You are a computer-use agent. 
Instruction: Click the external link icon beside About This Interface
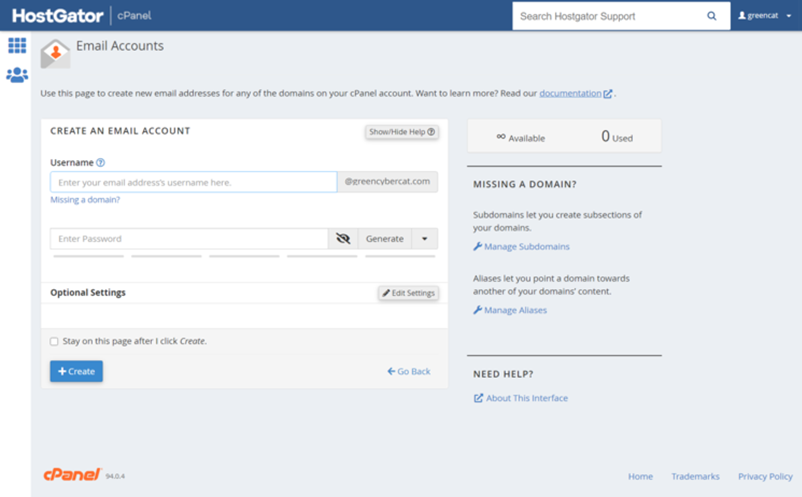click(x=478, y=398)
